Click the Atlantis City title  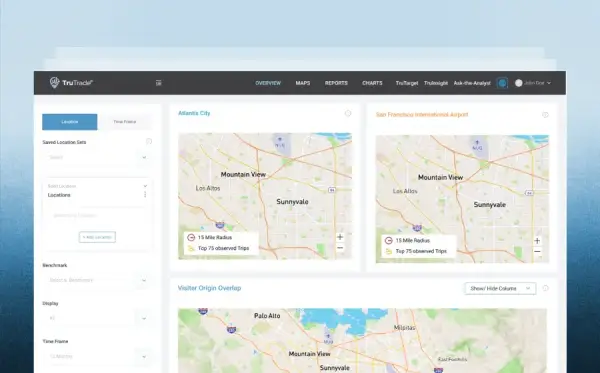(194, 113)
